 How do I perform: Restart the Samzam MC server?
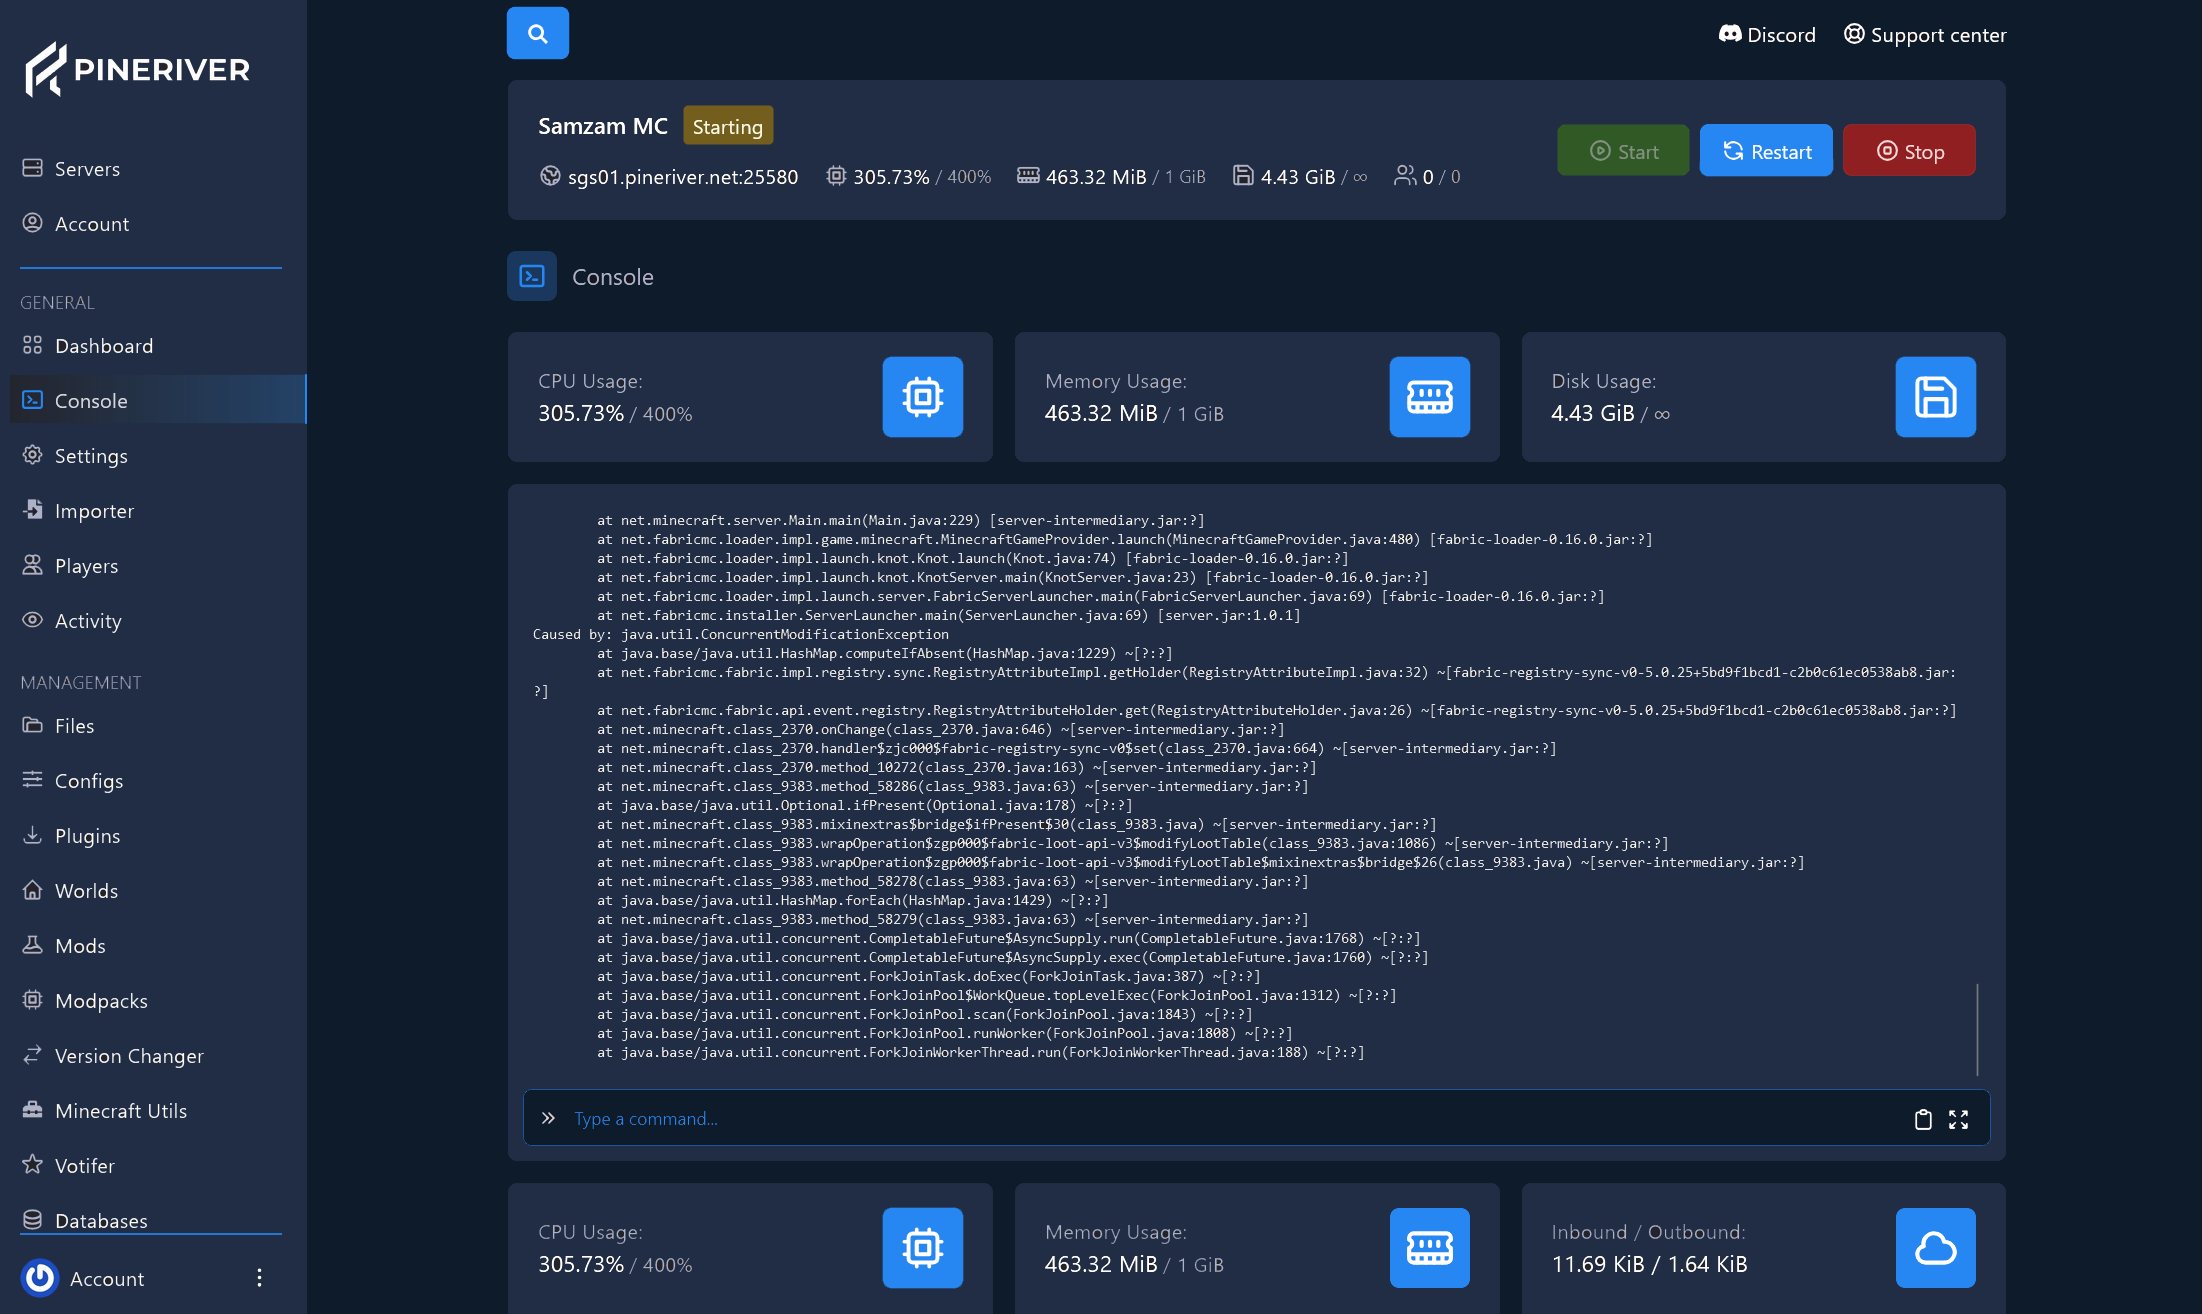click(1766, 151)
